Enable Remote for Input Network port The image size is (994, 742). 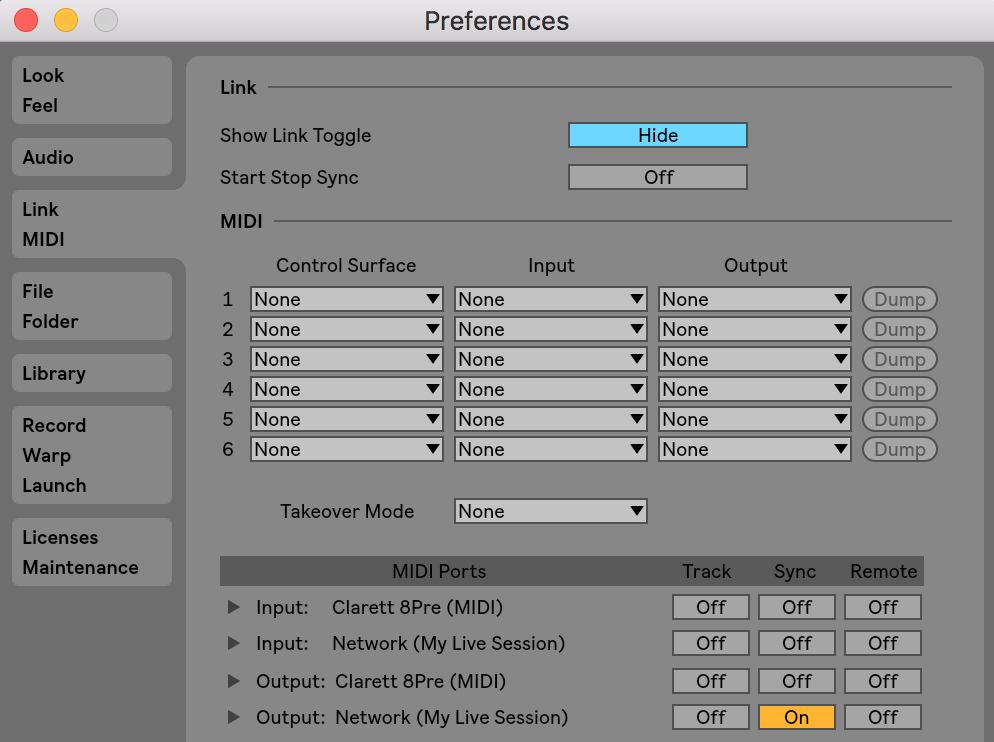click(x=882, y=643)
